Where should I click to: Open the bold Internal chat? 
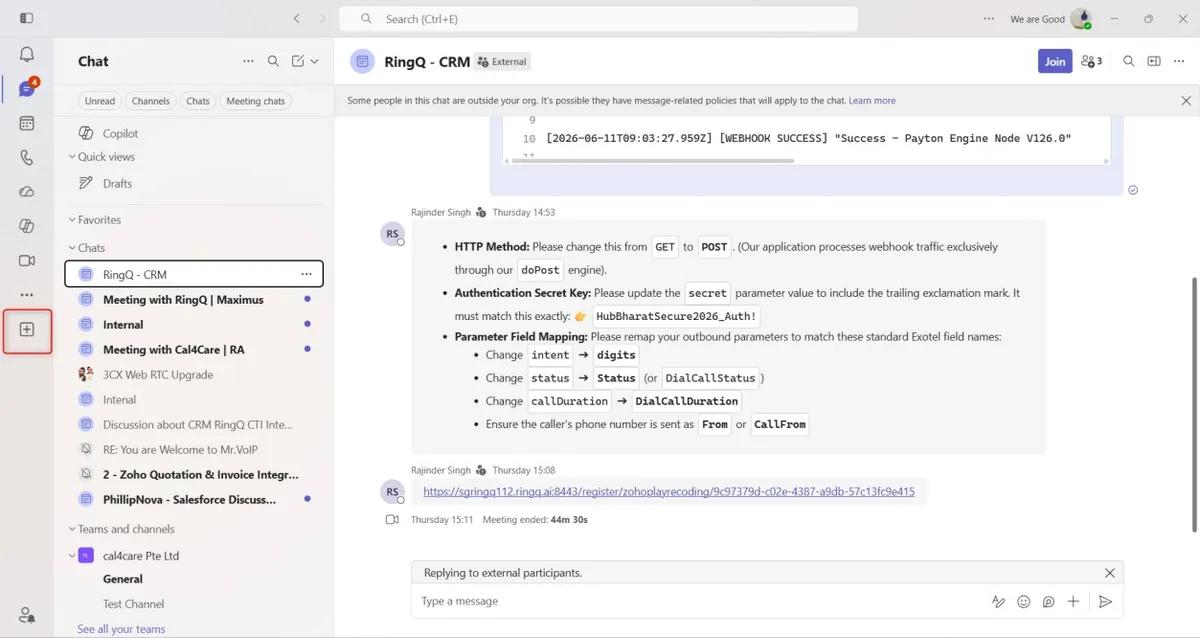tap(194, 324)
